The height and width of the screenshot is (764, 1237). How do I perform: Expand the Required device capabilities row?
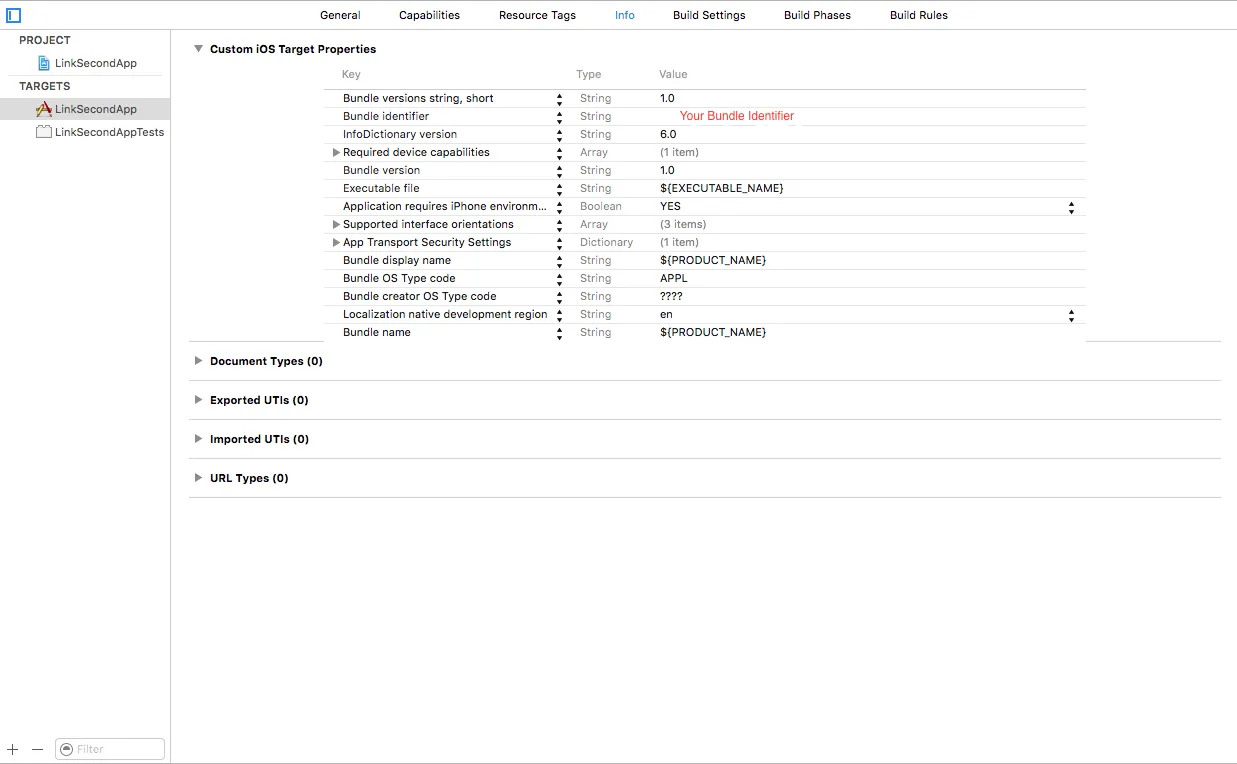tap(336, 152)
